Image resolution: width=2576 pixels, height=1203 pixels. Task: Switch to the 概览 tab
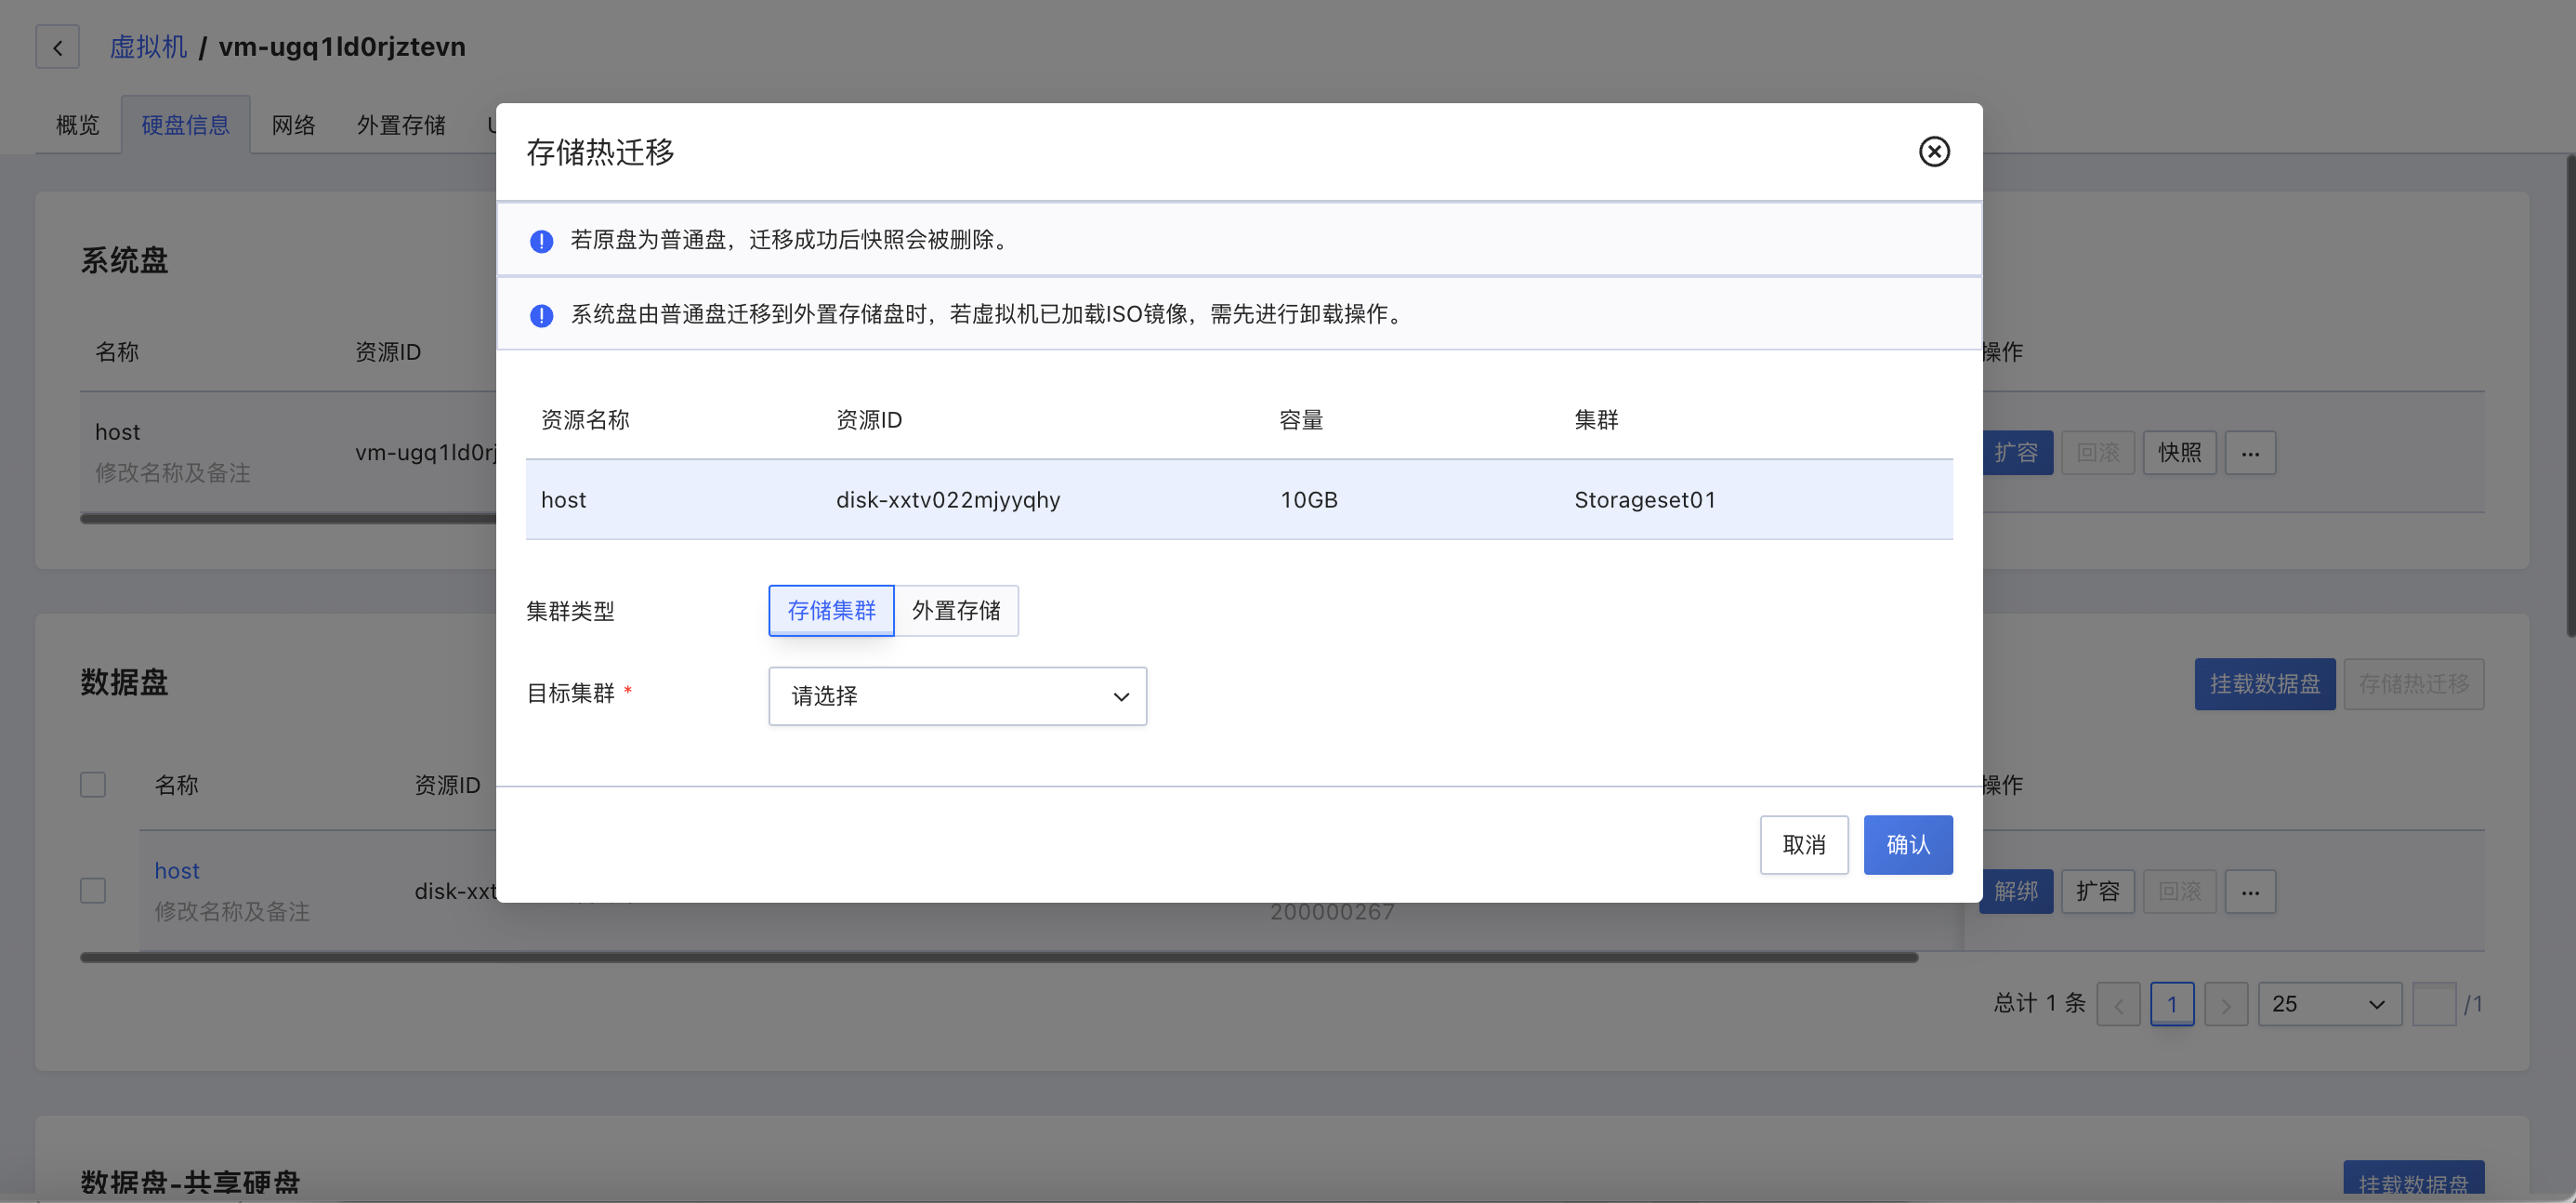point(78,125)
